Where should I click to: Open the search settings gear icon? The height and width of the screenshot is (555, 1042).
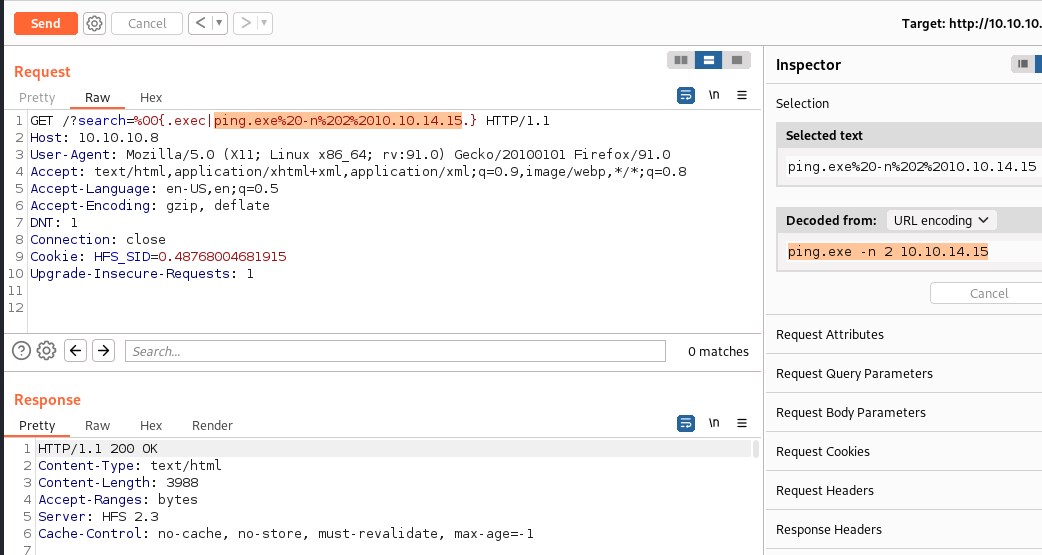click(46, 351)
